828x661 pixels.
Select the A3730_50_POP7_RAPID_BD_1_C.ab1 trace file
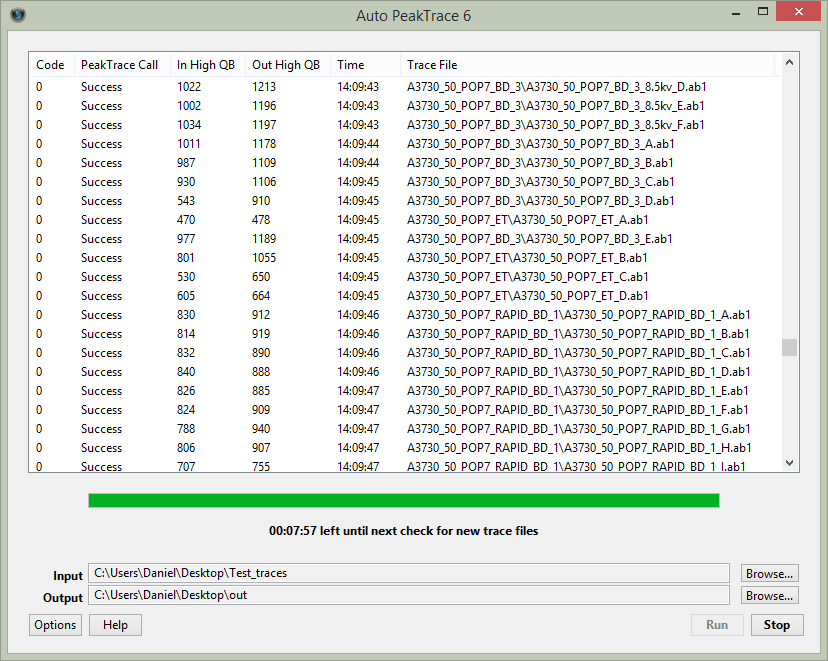[579, 353]
